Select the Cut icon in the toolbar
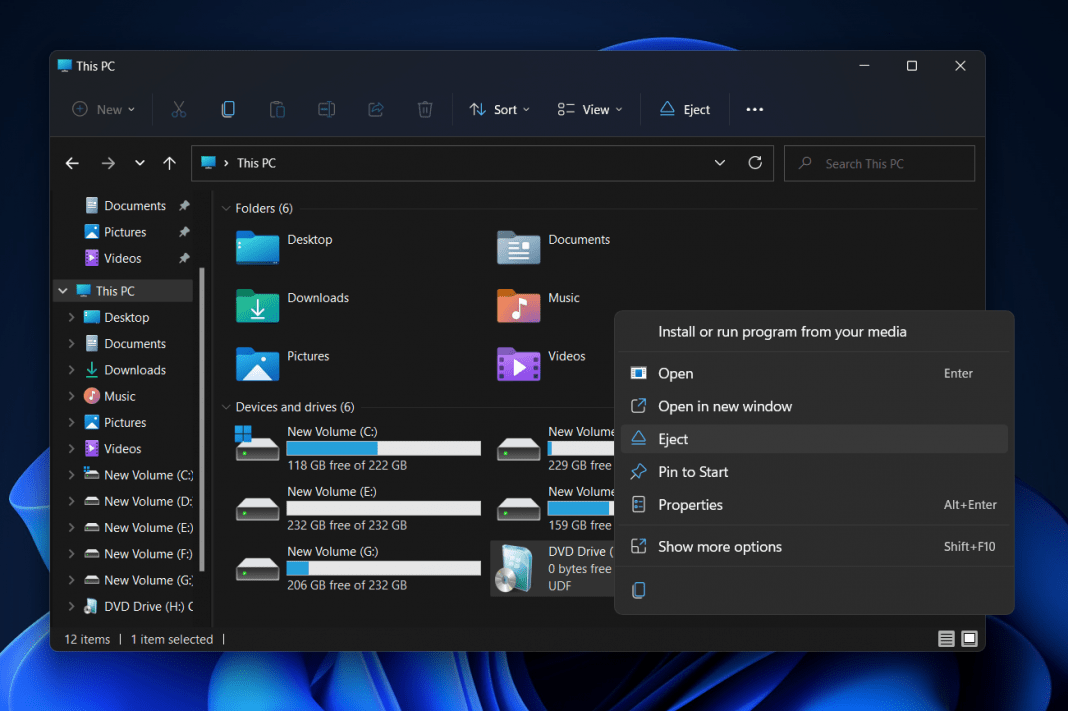Image resolution: width=1068 pixels, height=711 pixels. point(178,109)
